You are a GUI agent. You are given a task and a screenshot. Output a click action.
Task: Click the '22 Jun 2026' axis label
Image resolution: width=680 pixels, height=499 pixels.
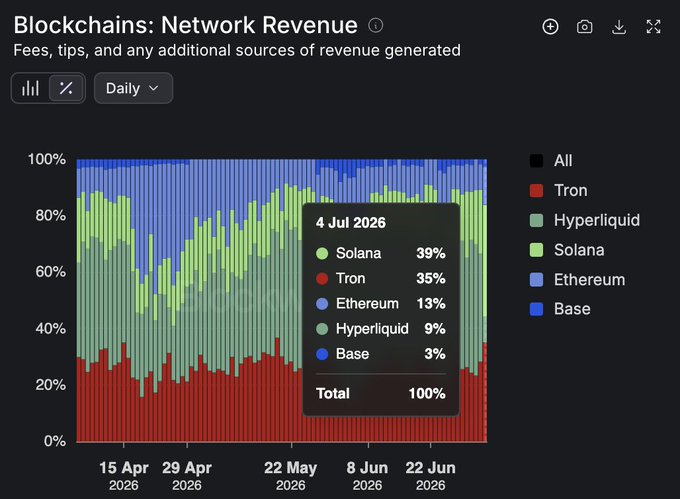click(x=431, y=476)
